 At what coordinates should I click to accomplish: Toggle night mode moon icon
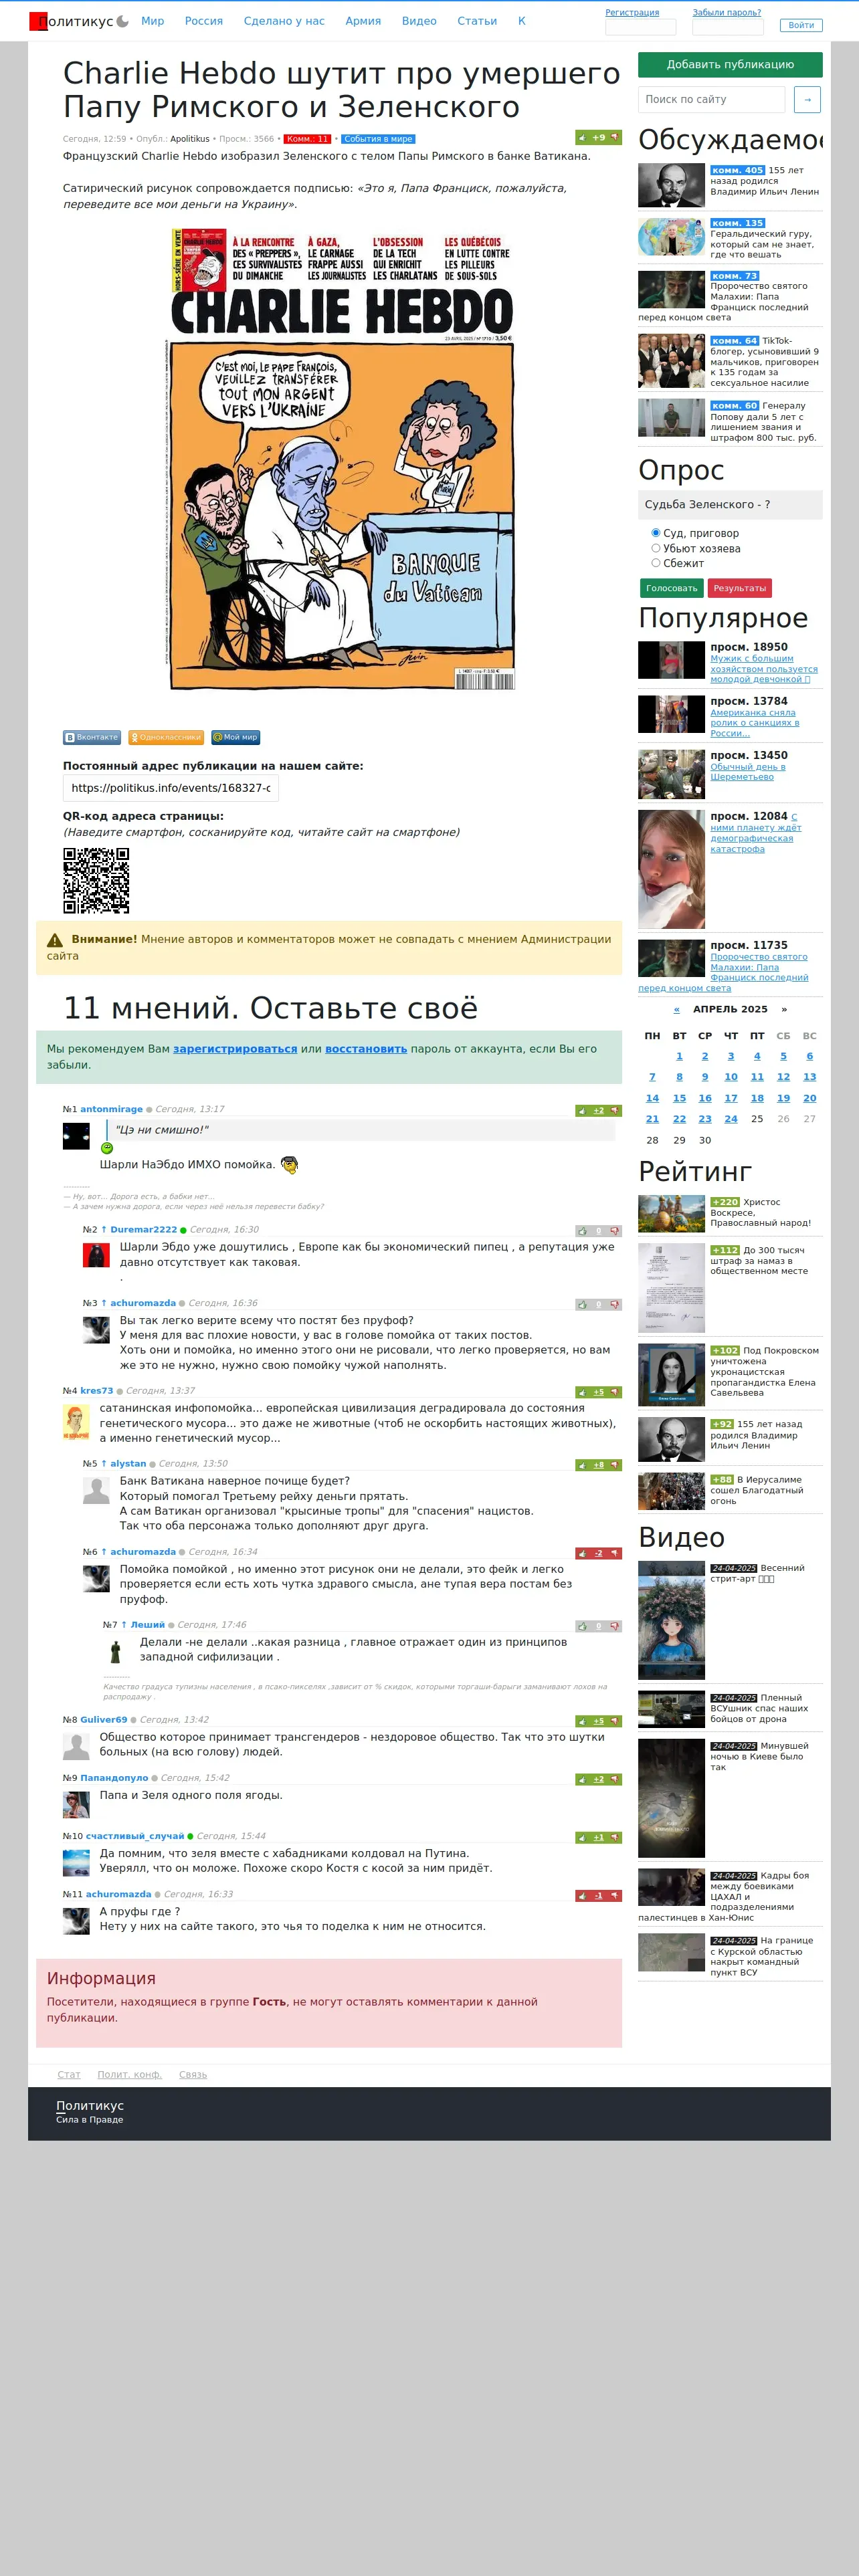123,21
